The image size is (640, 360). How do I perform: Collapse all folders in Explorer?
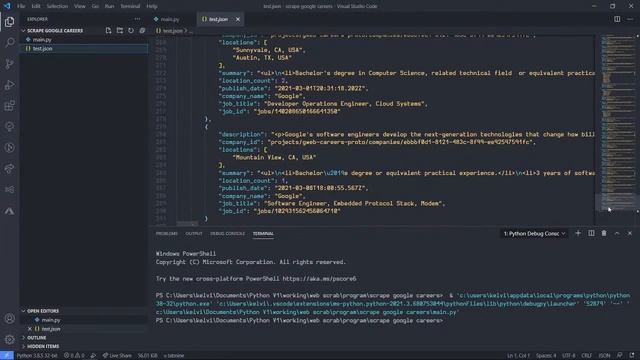[x=142, y=31]
